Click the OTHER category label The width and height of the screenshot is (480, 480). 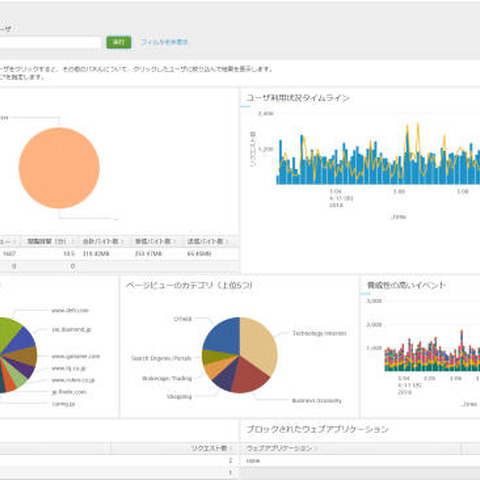coord(182,319)
